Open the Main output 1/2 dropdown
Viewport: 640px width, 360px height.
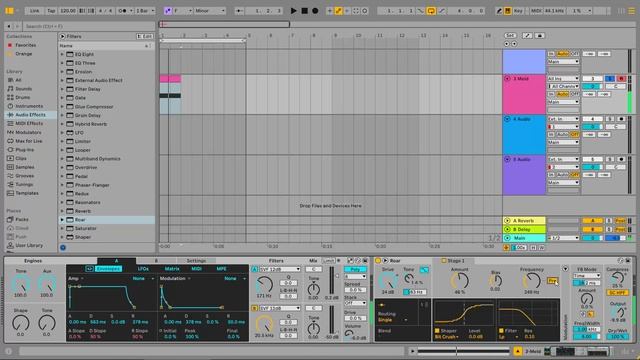click(x=563, y=238)
